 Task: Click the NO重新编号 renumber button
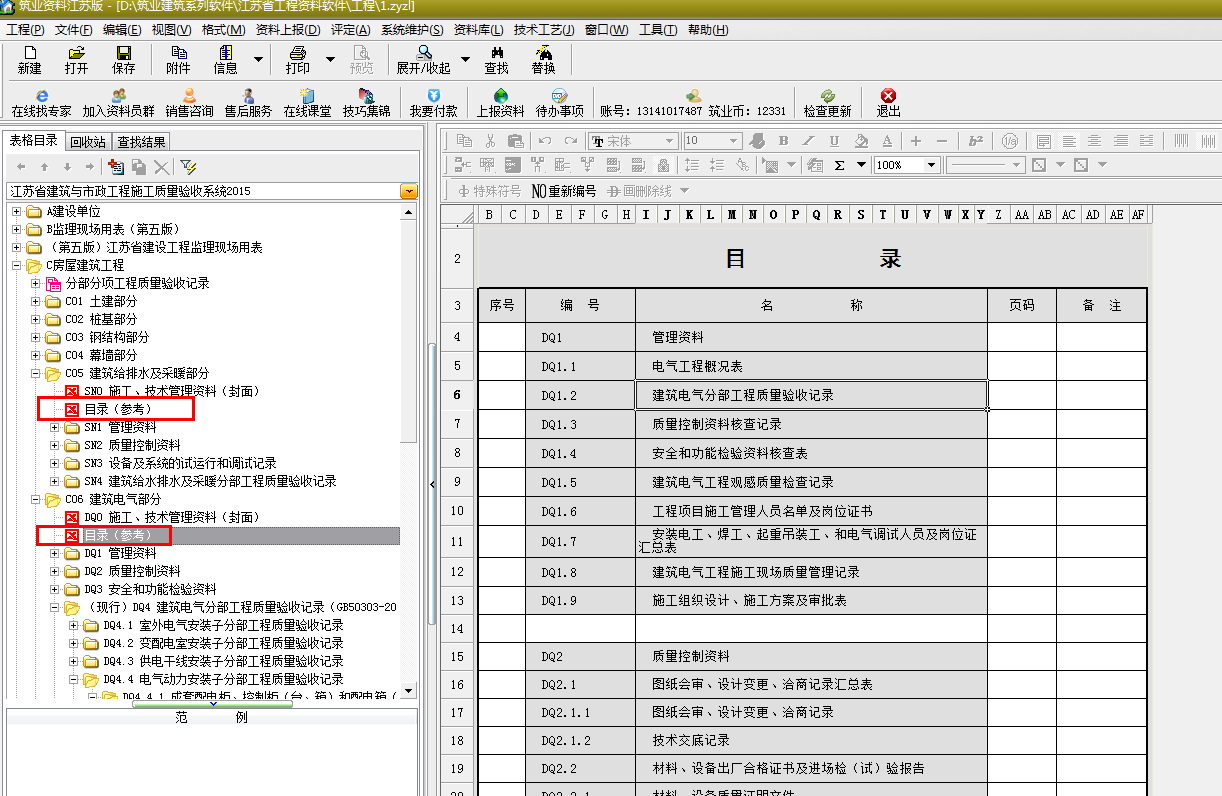(x=564, y=191)
